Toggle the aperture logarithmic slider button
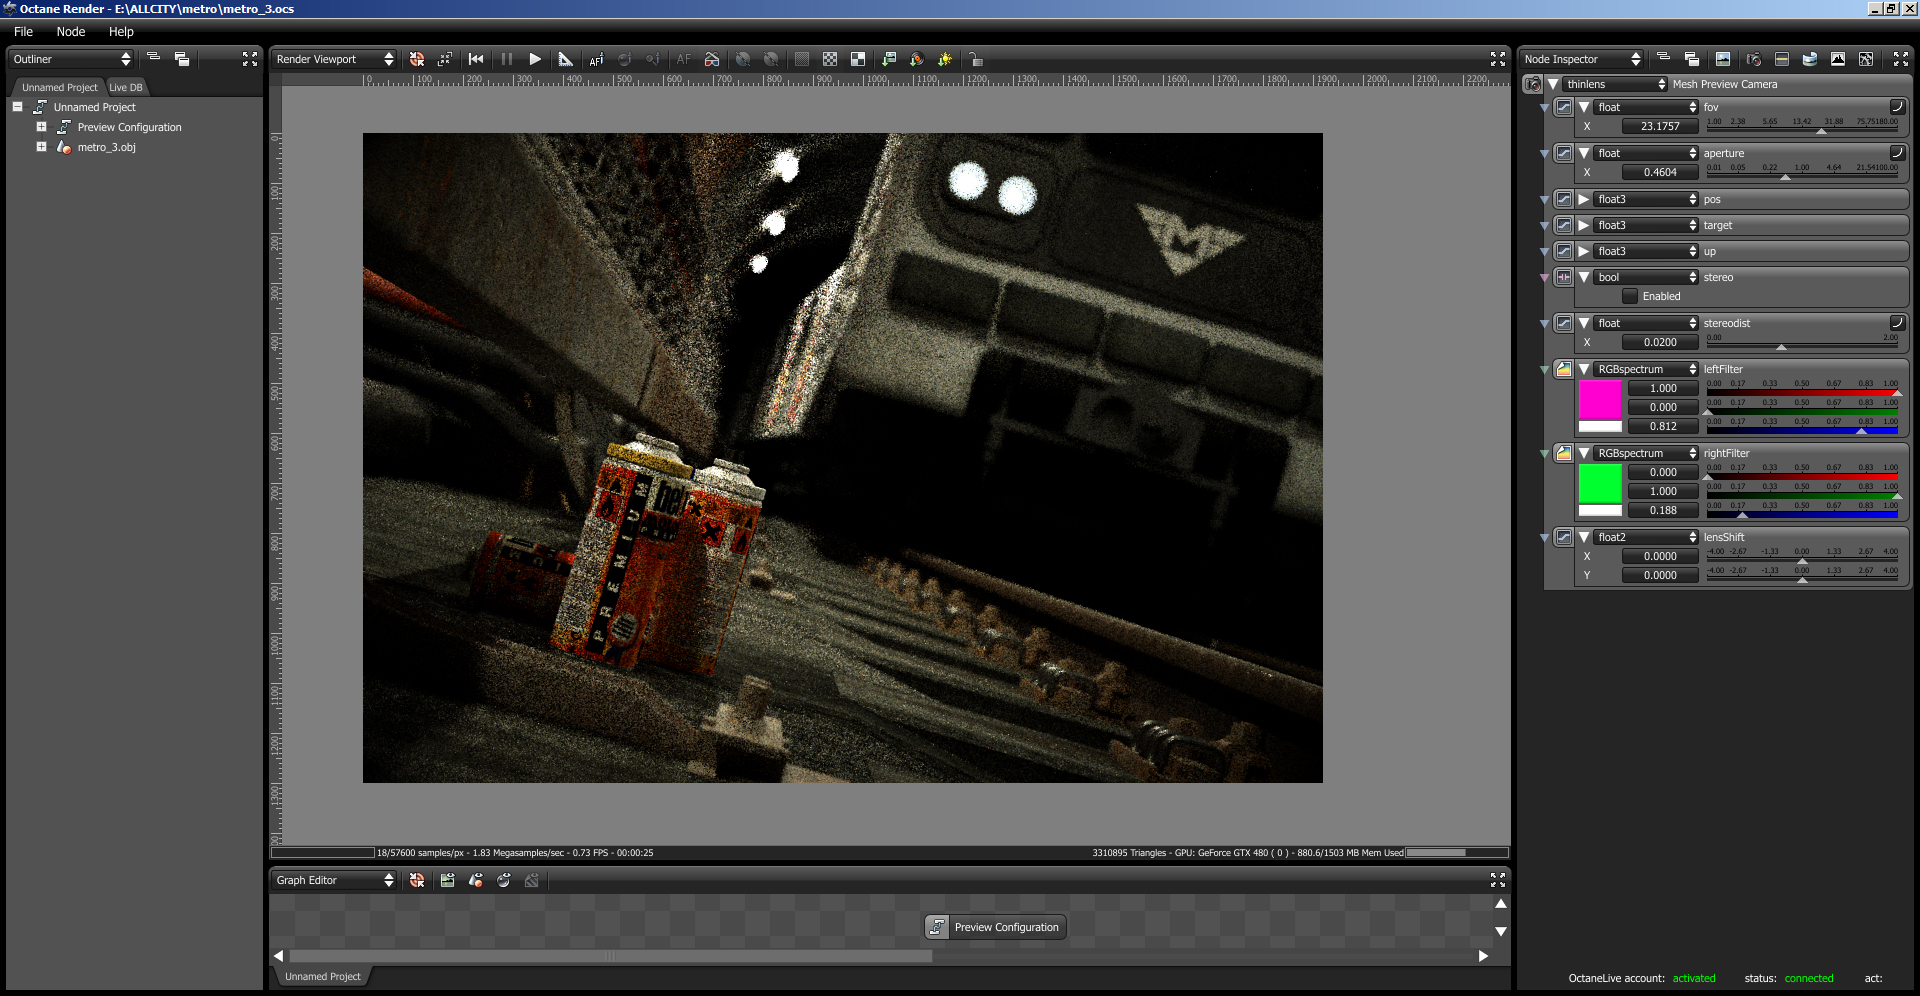 (x=1896, y=152)
